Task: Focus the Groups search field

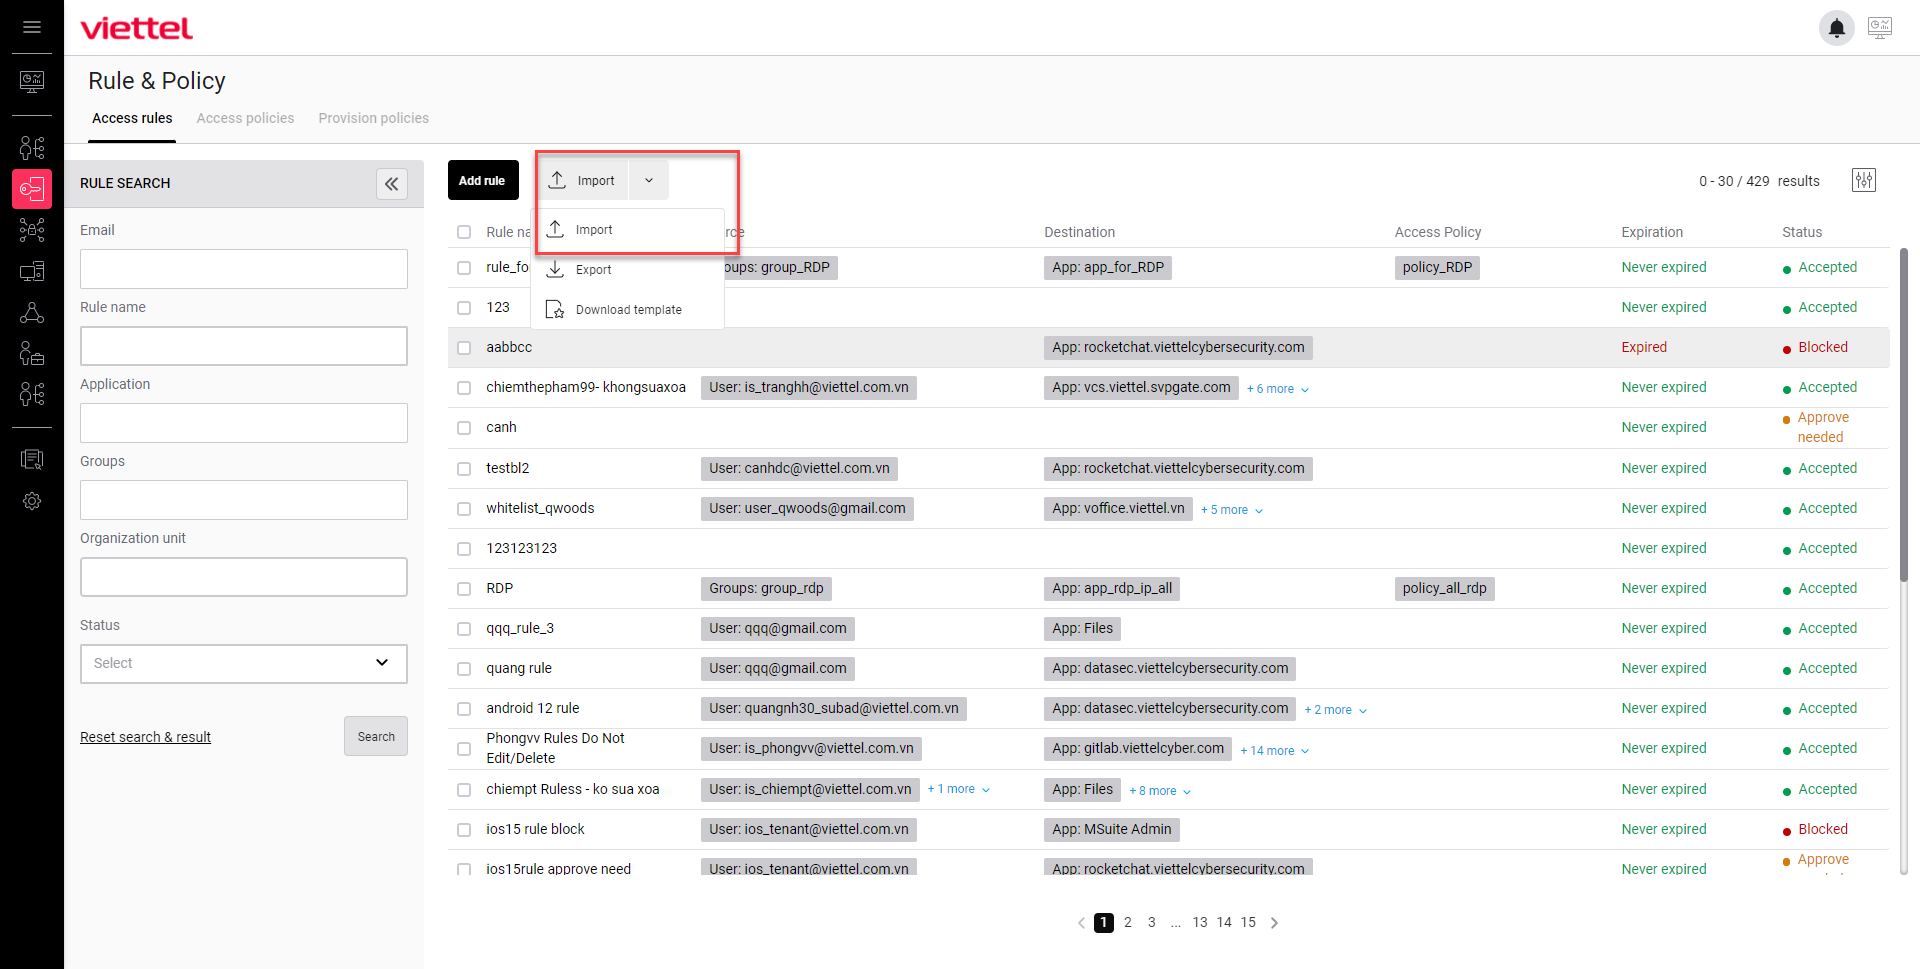Action: coord(244,500)
